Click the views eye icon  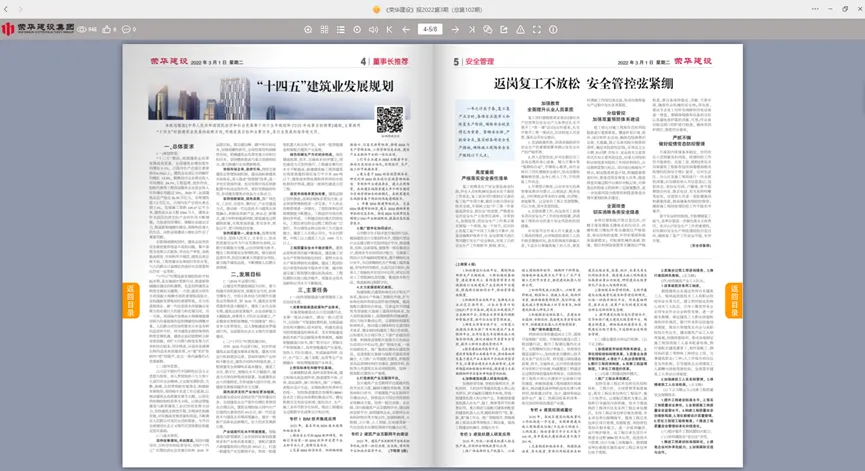click(82, 29)
